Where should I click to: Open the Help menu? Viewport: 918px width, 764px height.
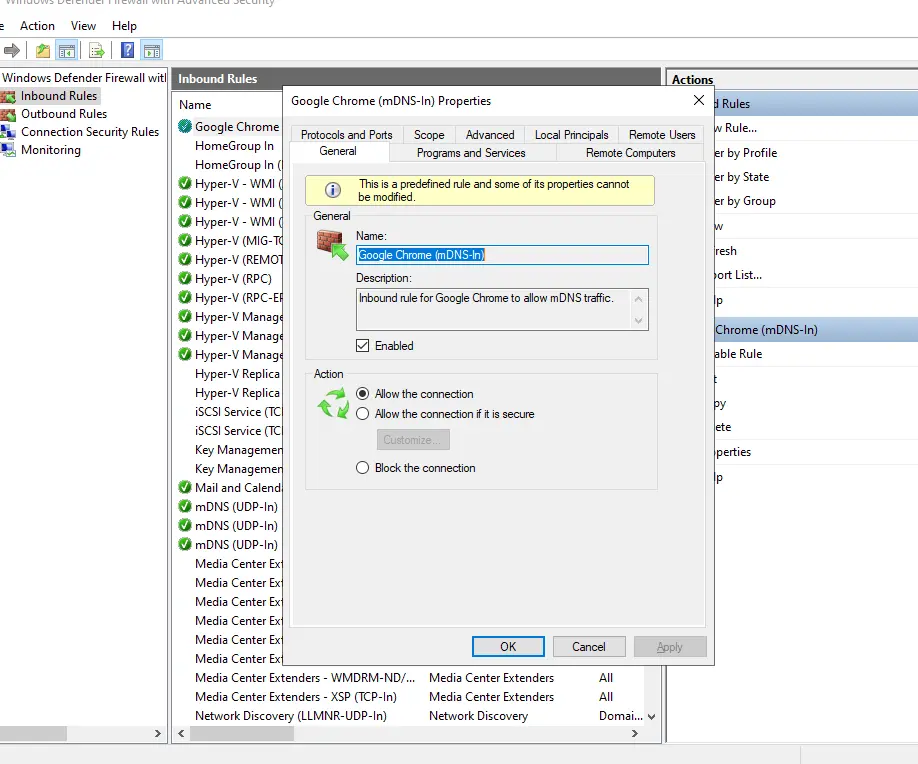[x=124, y=26]
